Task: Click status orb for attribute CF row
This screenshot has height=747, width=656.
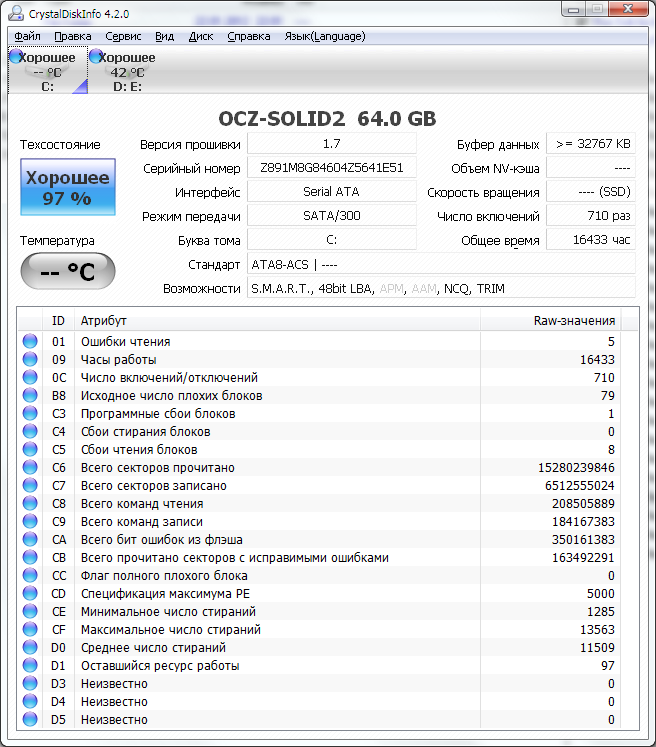Action: coord(30,629)
